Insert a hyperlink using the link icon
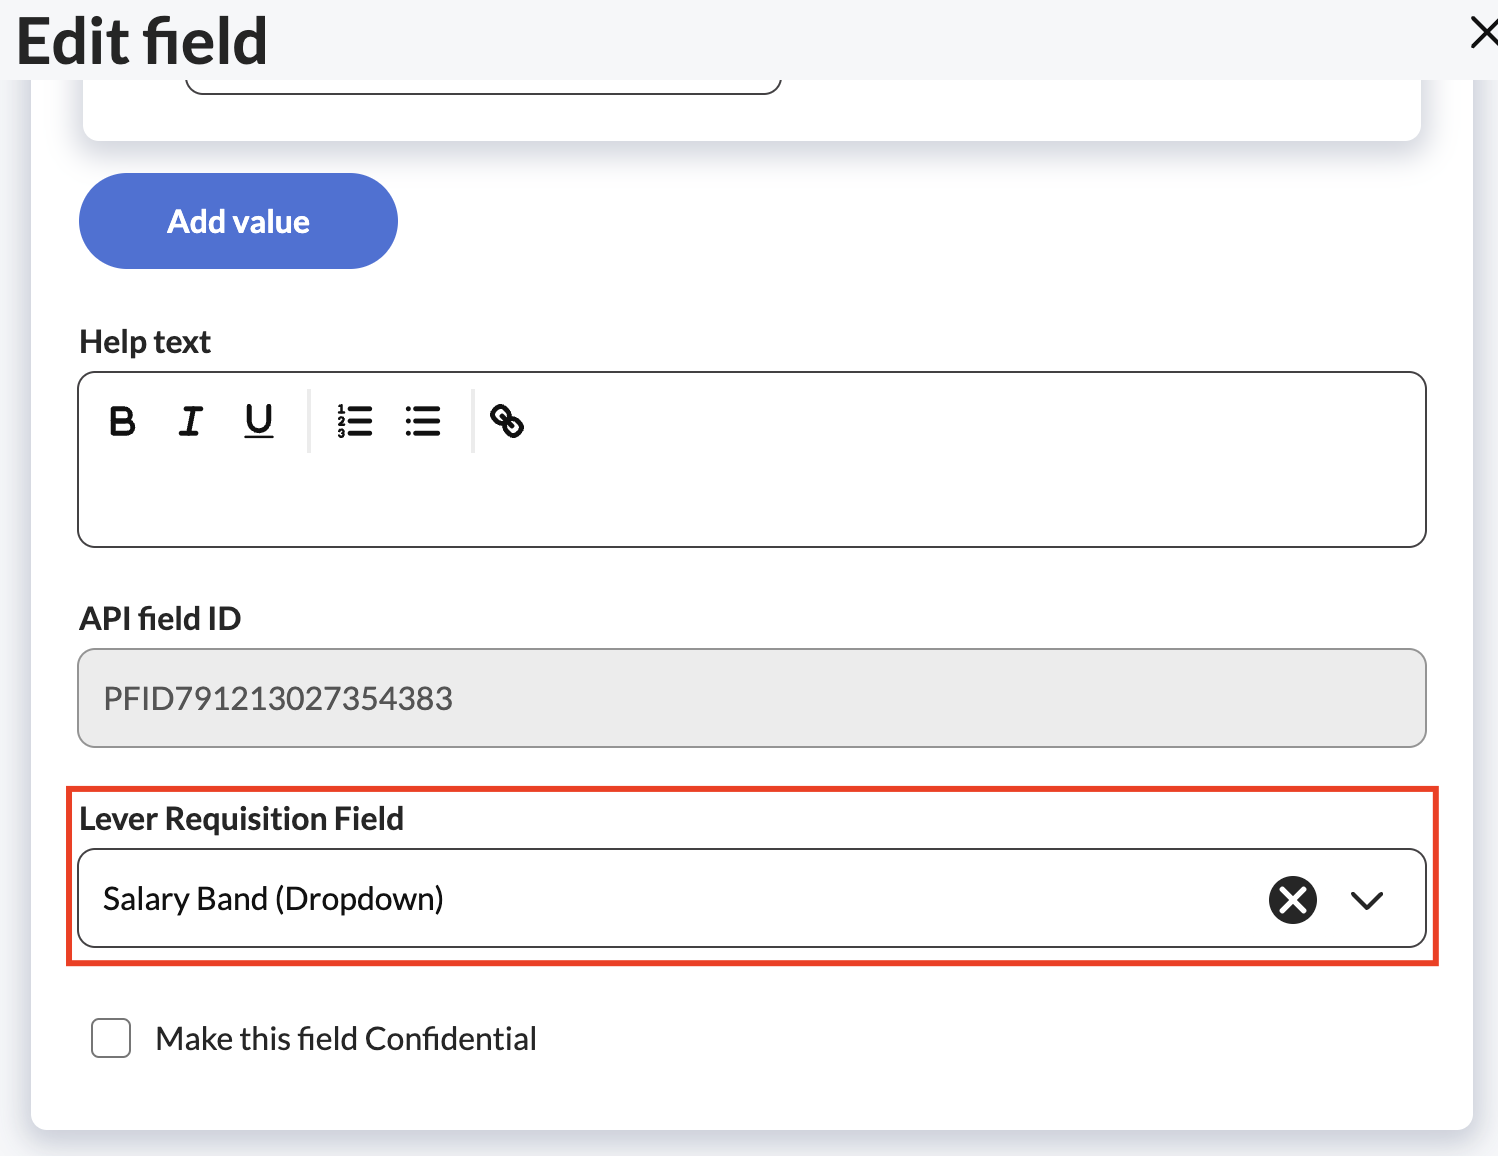Viewport: 1498px width, 1156px height. [507, 421]
